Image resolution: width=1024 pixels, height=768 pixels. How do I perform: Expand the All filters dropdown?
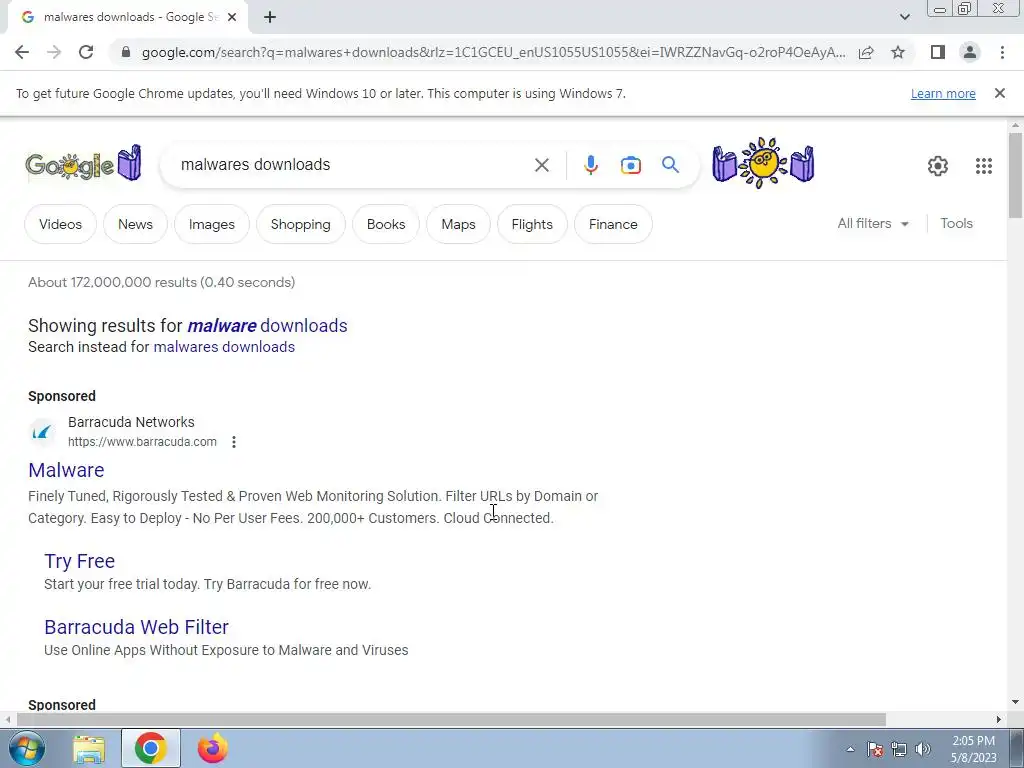tap(873, 223)
